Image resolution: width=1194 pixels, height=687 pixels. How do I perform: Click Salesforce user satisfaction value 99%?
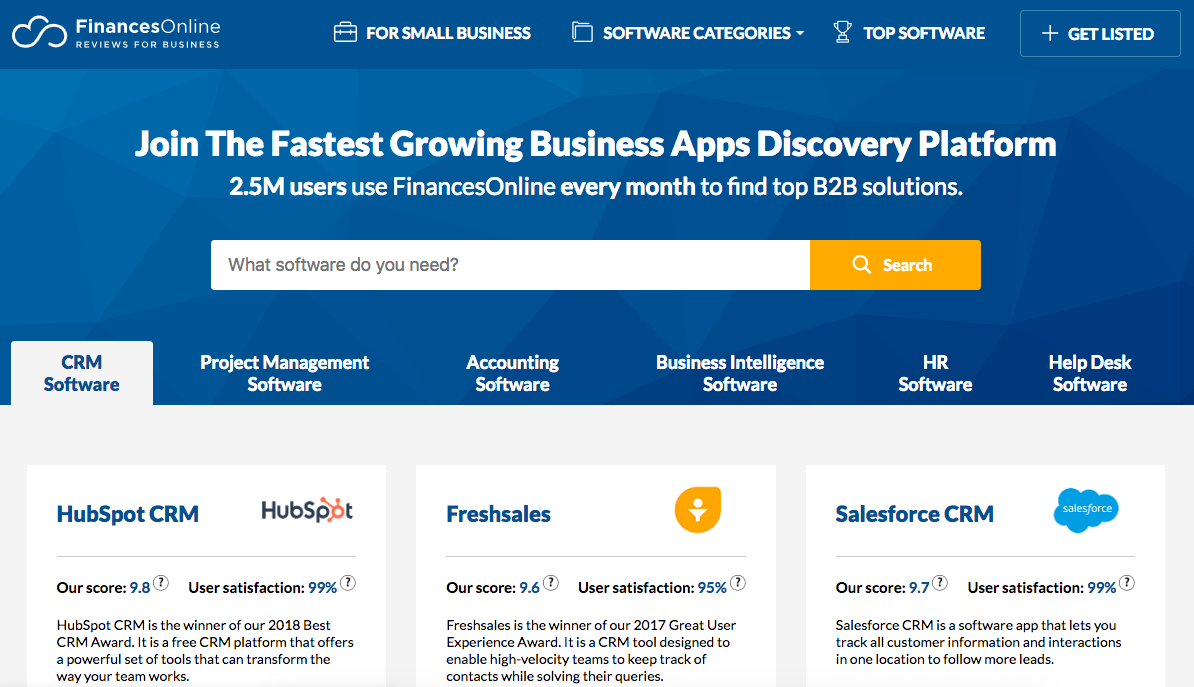click(x=1102, y=588)
